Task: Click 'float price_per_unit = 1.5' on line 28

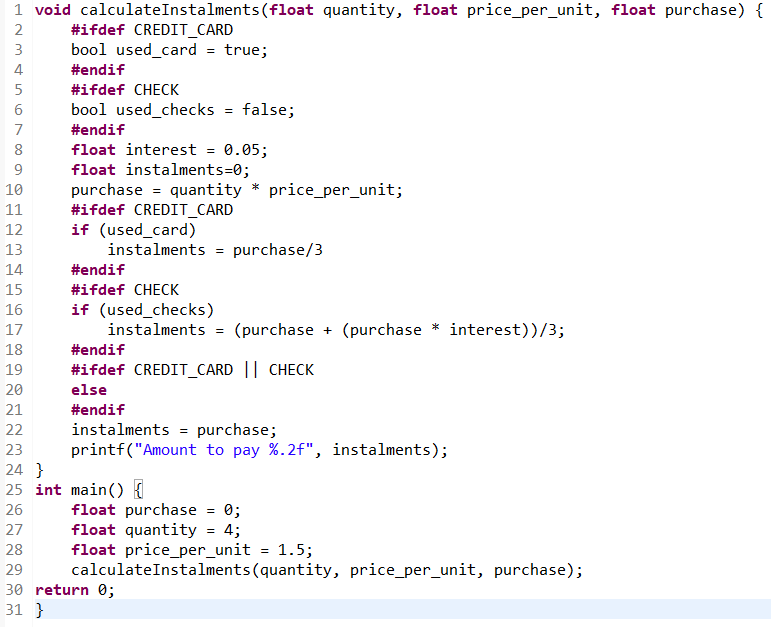Action: (x=192, y=550)
